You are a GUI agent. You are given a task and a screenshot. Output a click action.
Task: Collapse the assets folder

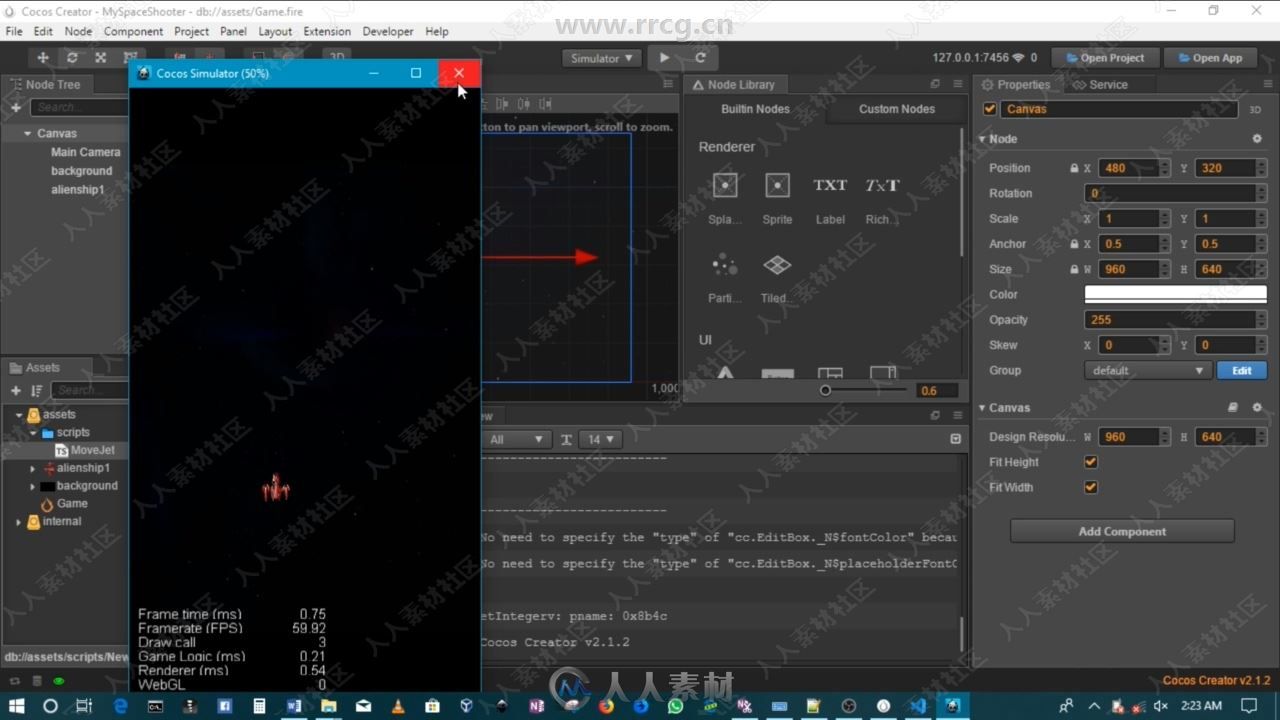point(19,414)
